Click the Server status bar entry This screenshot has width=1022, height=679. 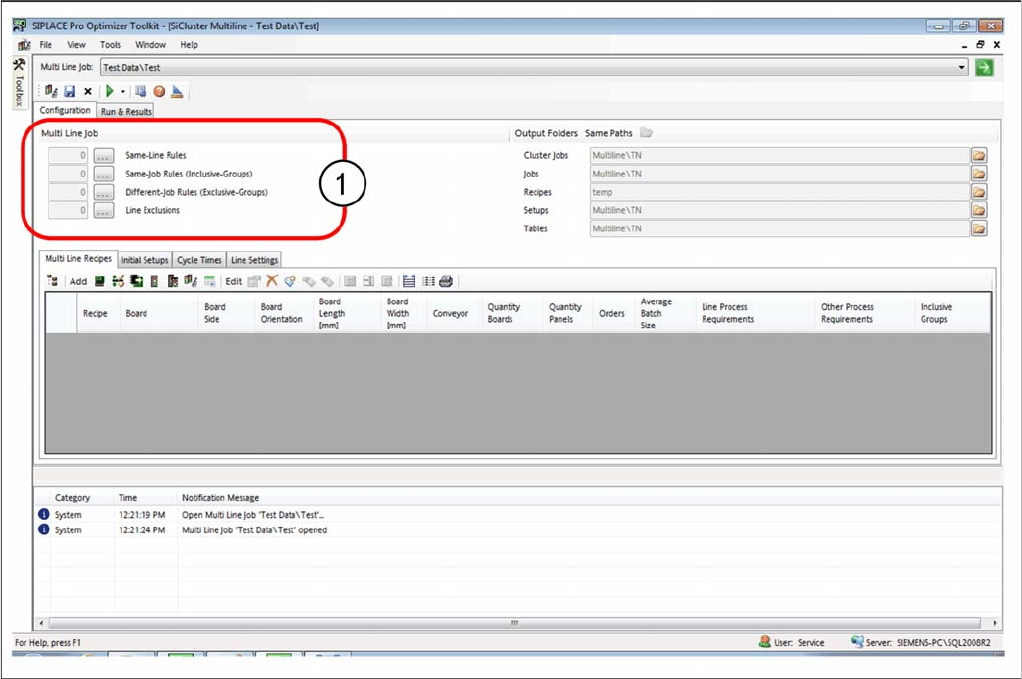[x=920, y=643]
